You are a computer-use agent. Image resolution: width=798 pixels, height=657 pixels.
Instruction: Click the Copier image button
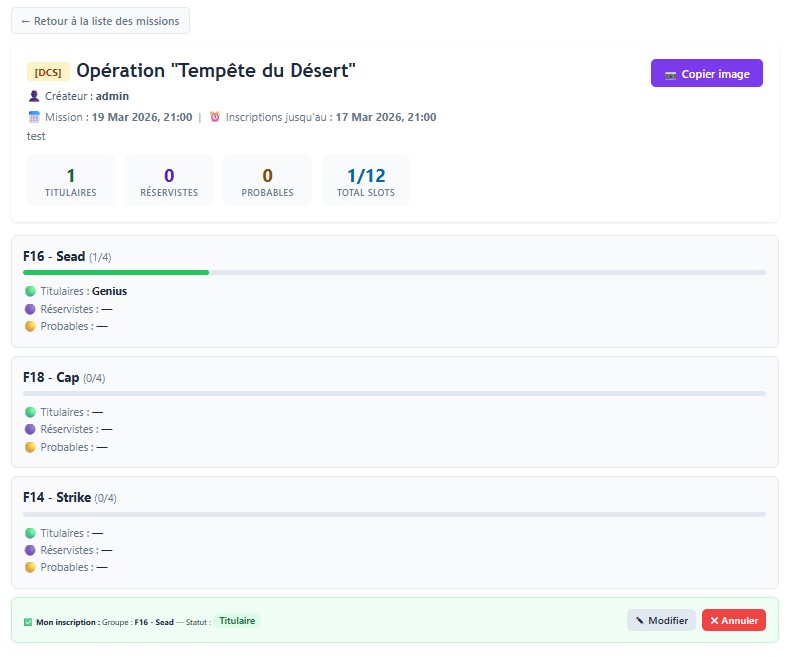[706, 73]
